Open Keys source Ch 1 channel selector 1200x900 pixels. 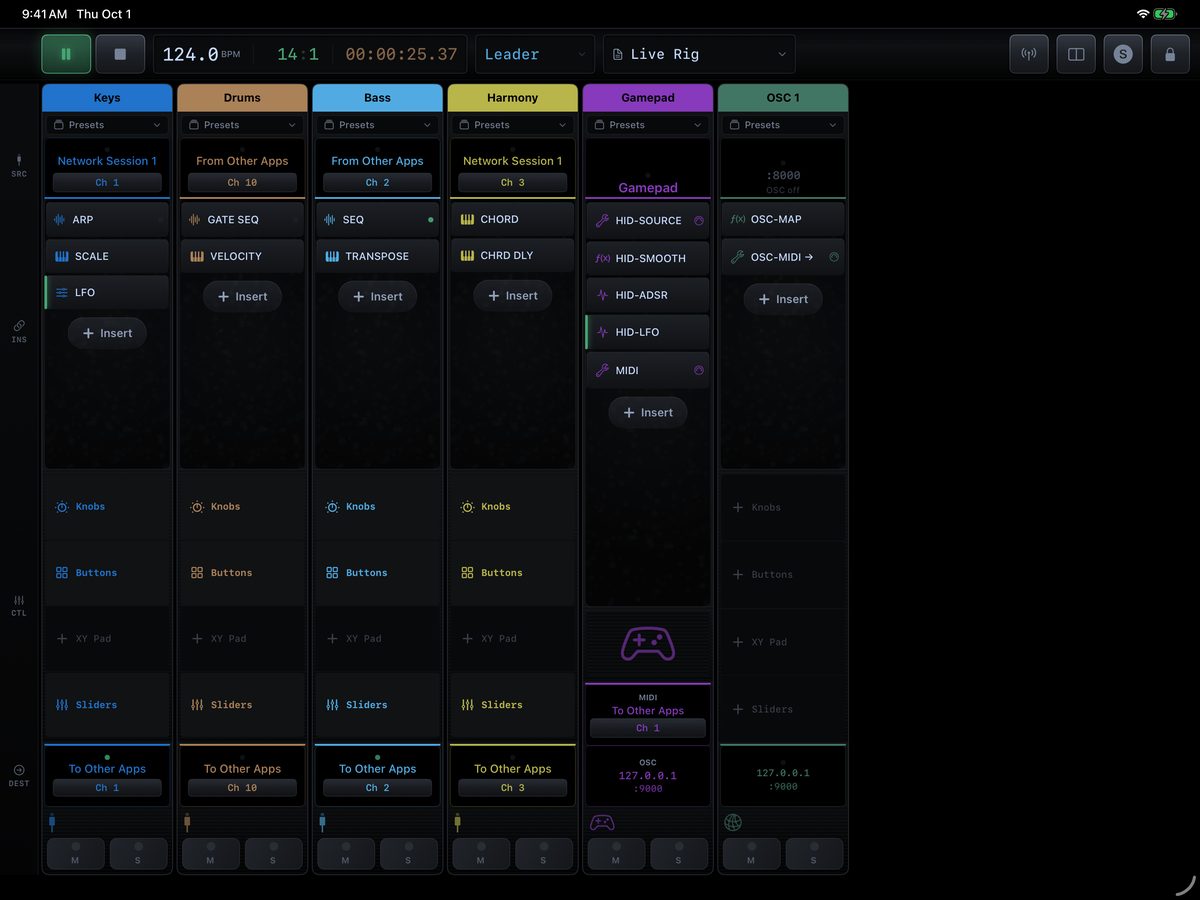point(107,183)
